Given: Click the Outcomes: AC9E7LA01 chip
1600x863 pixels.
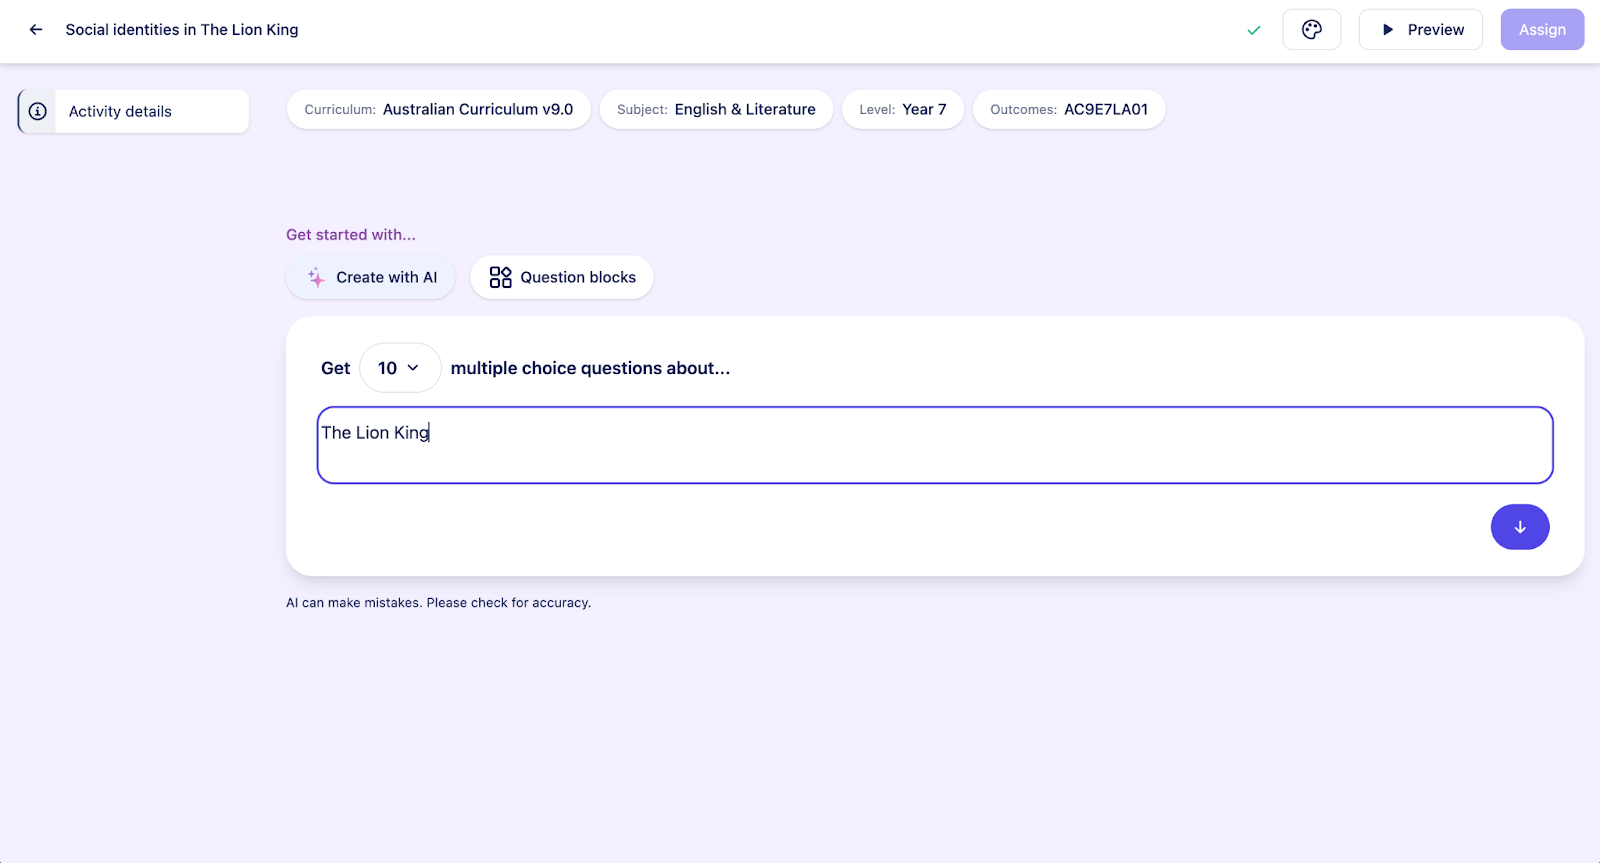Looking at the screenshot, I should pyautogui.click(x=1069, y=109).
